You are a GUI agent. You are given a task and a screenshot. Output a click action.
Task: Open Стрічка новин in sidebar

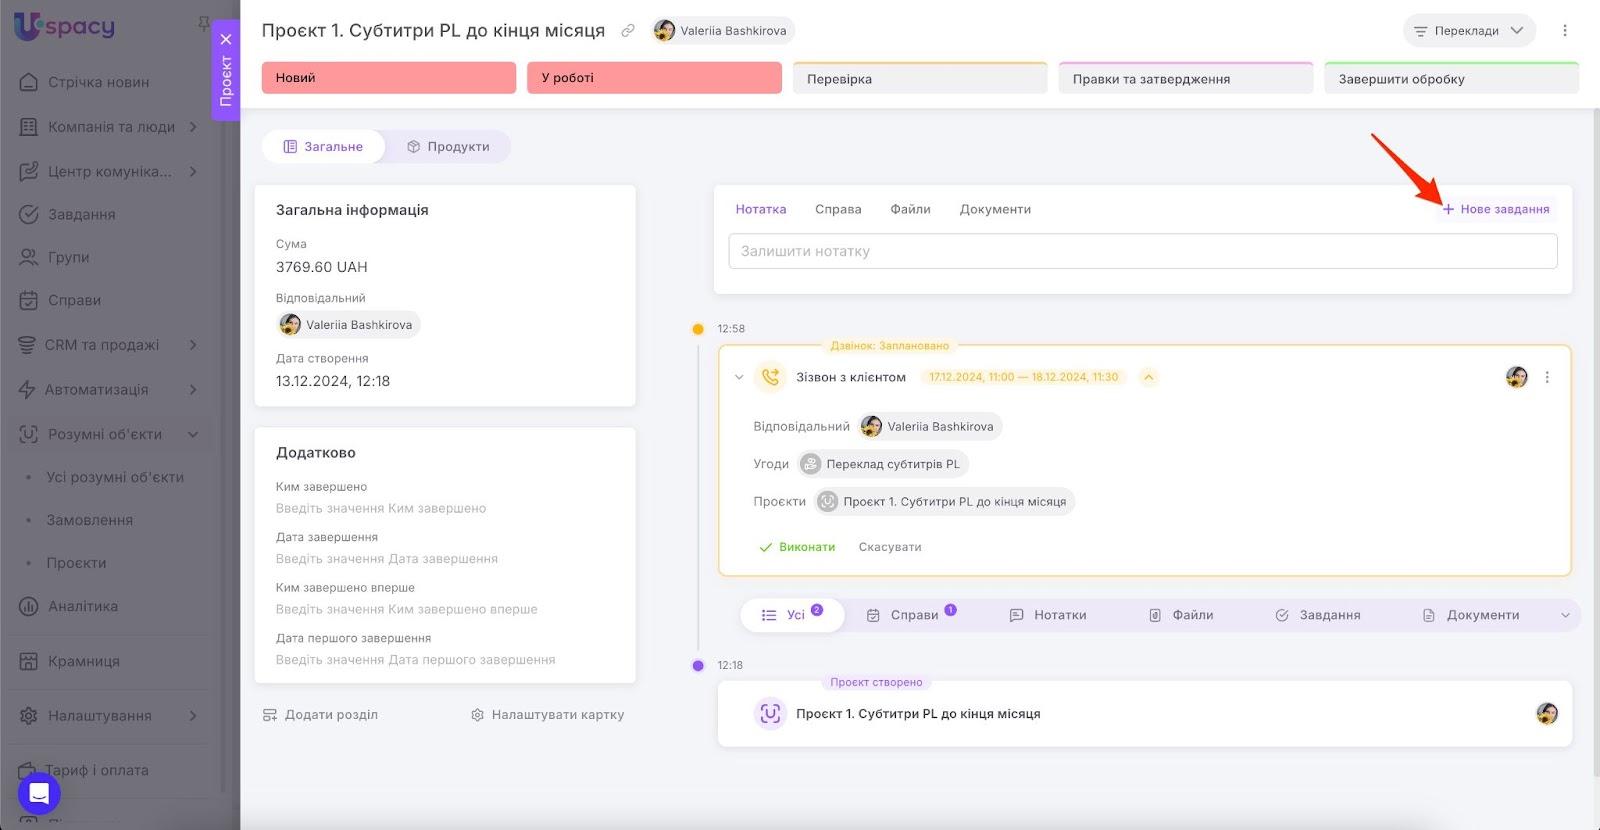[85, 82]
